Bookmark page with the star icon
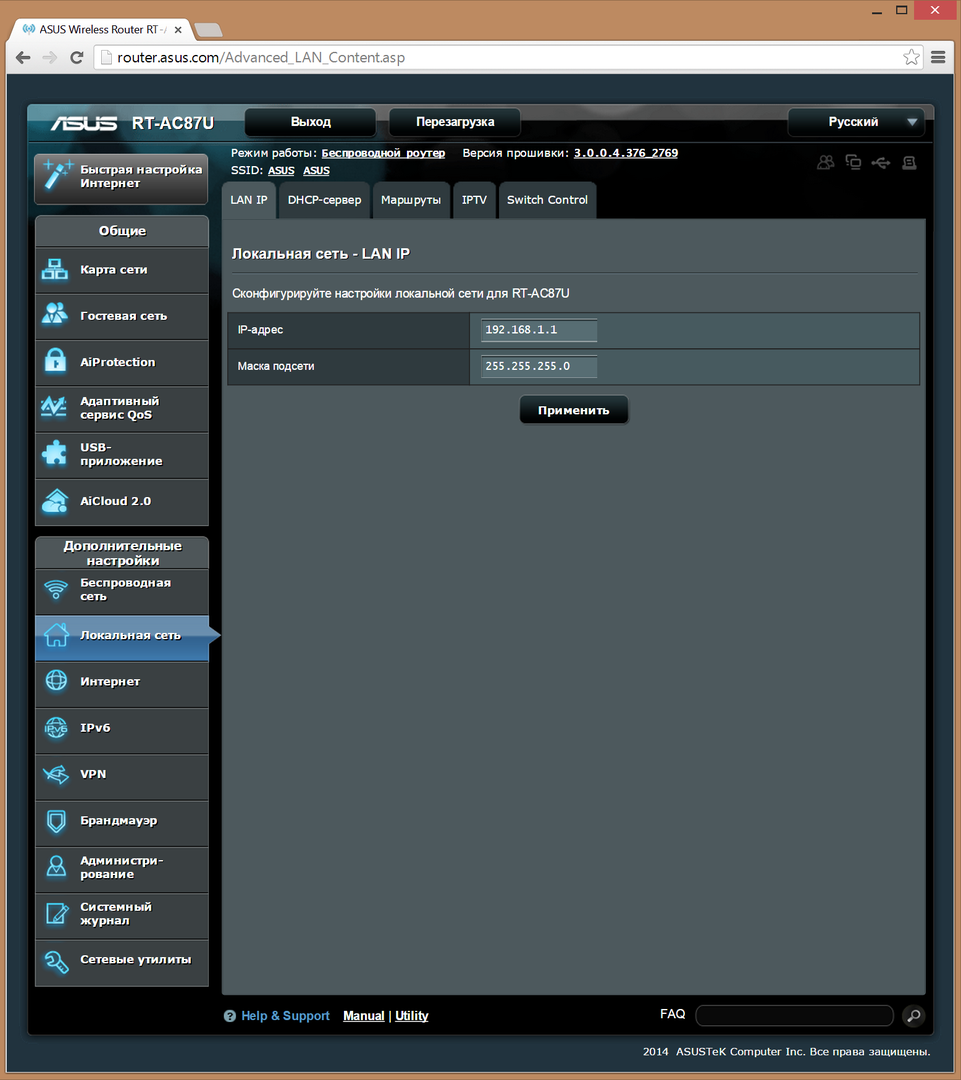This screenshot has height=1080, width=961. point(911,57)
